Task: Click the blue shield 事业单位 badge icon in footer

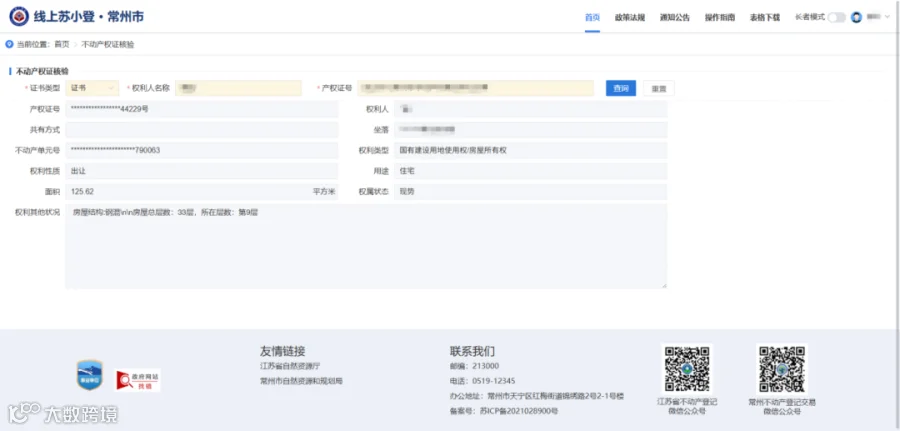Action: coord(90,375)
